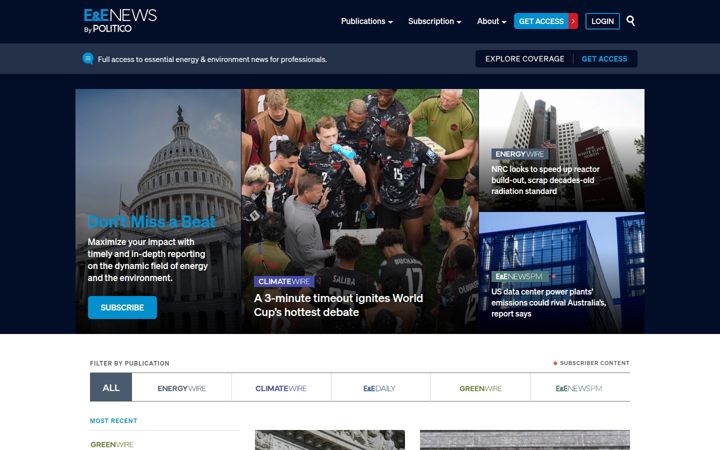Open the Login button
720x450 pixels.
tap(602, 21)
